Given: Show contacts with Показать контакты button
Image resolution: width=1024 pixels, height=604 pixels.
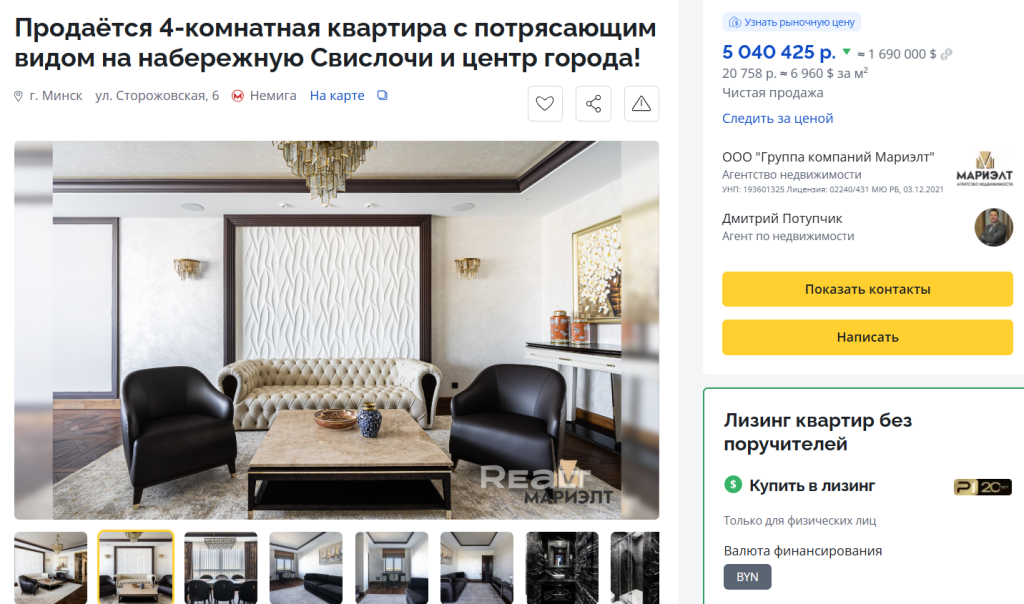Looking at the screenshot, I should 867,289.
